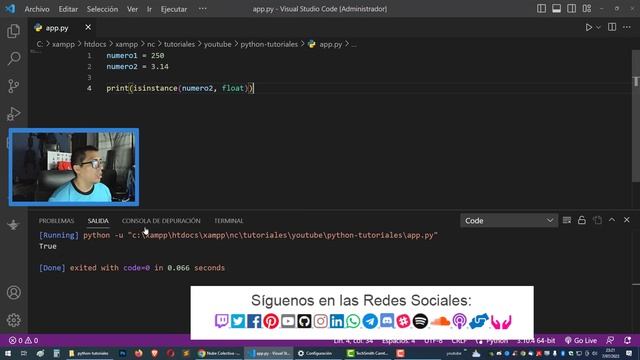
Task: Customize layout icon in title bar
Action: pos(587,9)
